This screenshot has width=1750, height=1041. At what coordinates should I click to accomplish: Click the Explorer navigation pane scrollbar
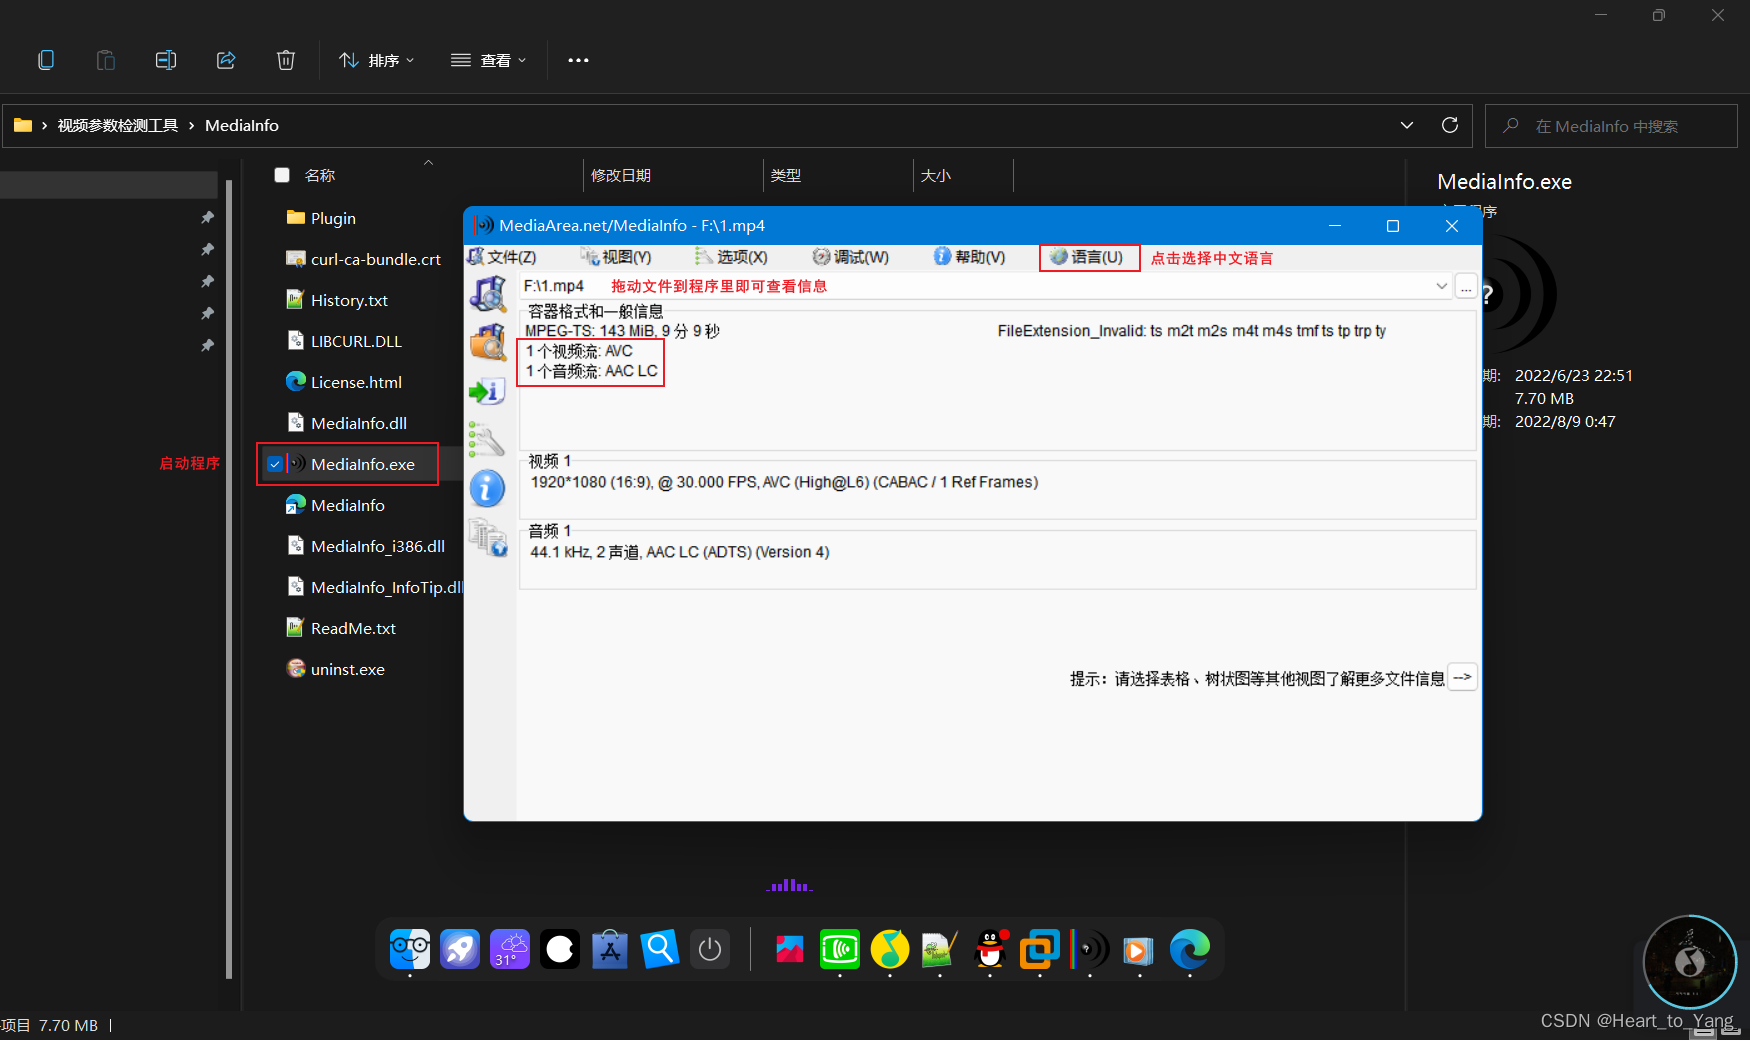point(229,580)
